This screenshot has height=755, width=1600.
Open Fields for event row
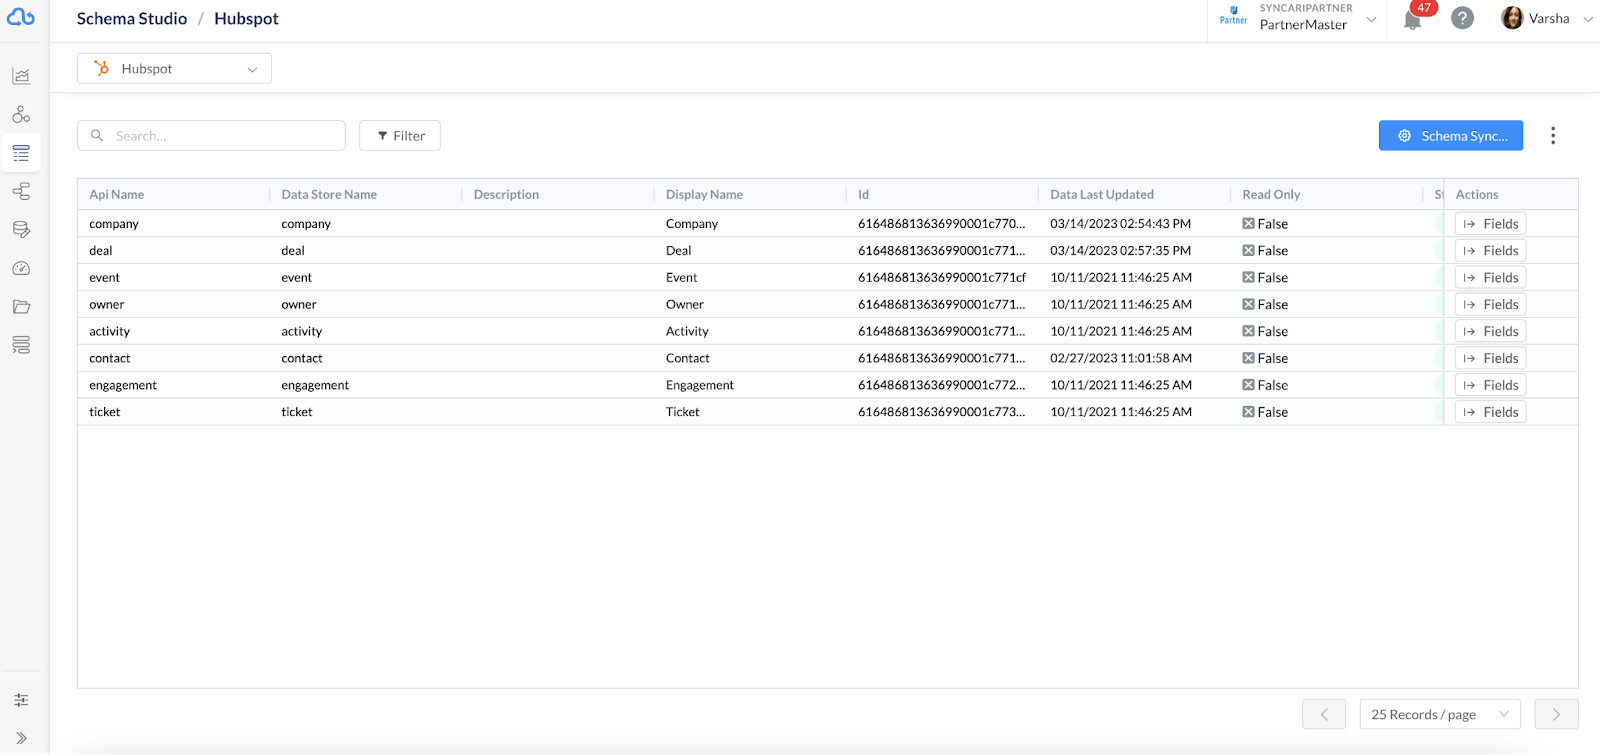(x=1490, y=278)
